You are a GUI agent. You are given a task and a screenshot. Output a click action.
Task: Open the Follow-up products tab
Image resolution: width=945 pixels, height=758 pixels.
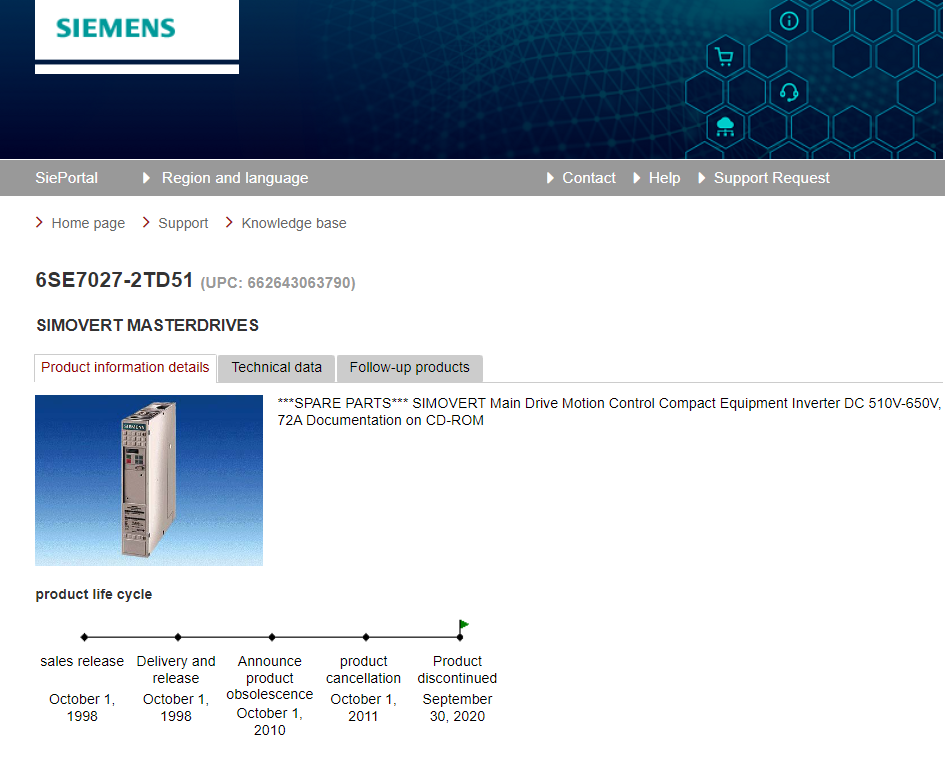[409, 368]
